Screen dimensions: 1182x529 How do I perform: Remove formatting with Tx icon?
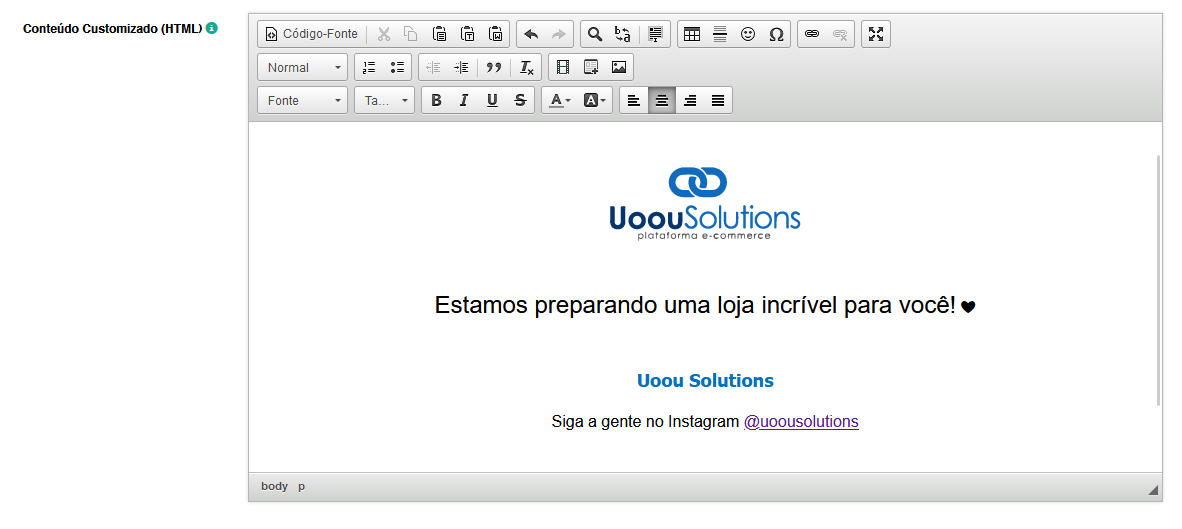(527, 67)
